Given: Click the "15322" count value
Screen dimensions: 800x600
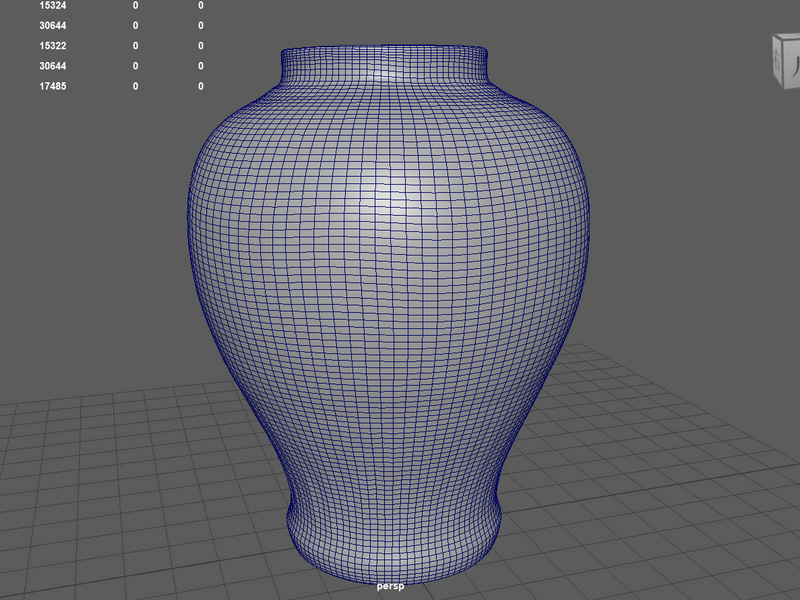Looking at the screenshot, I should click(53, 46).
